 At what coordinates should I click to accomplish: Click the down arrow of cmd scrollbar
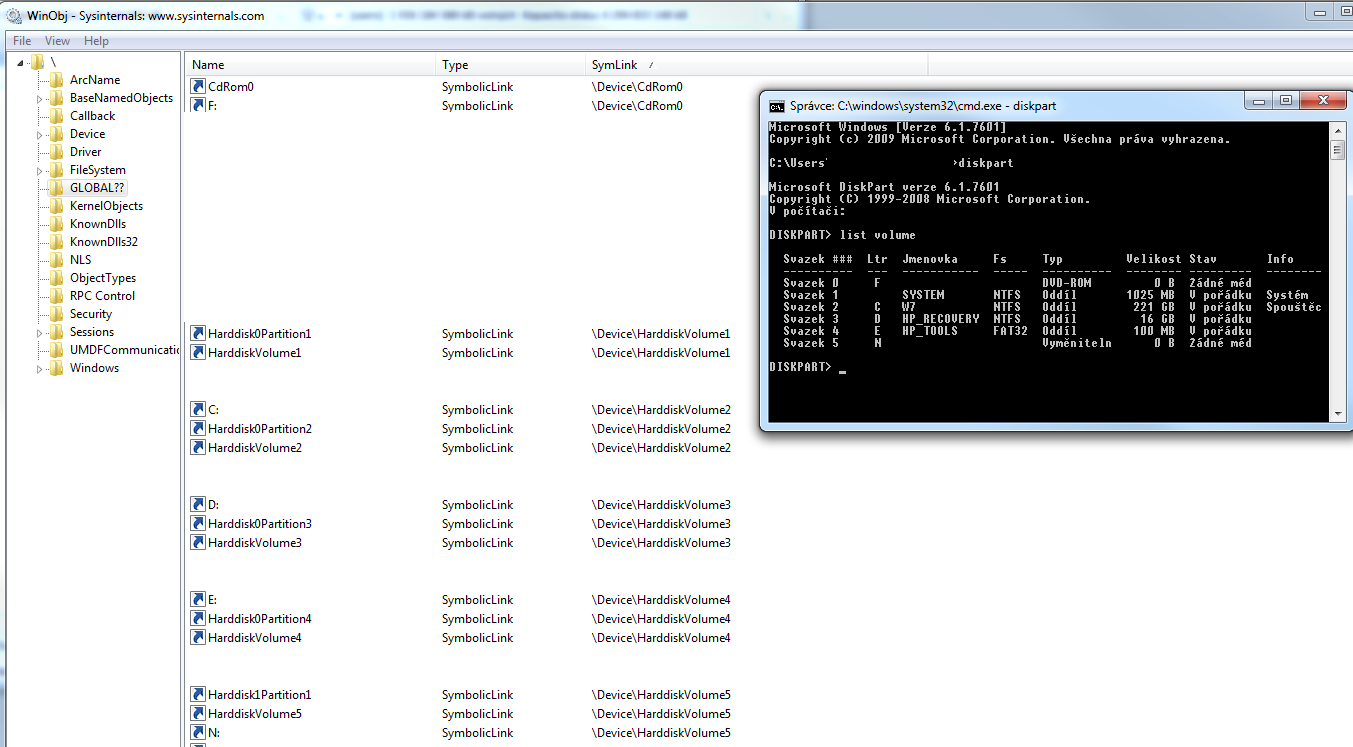click(x=1338, y=413)
